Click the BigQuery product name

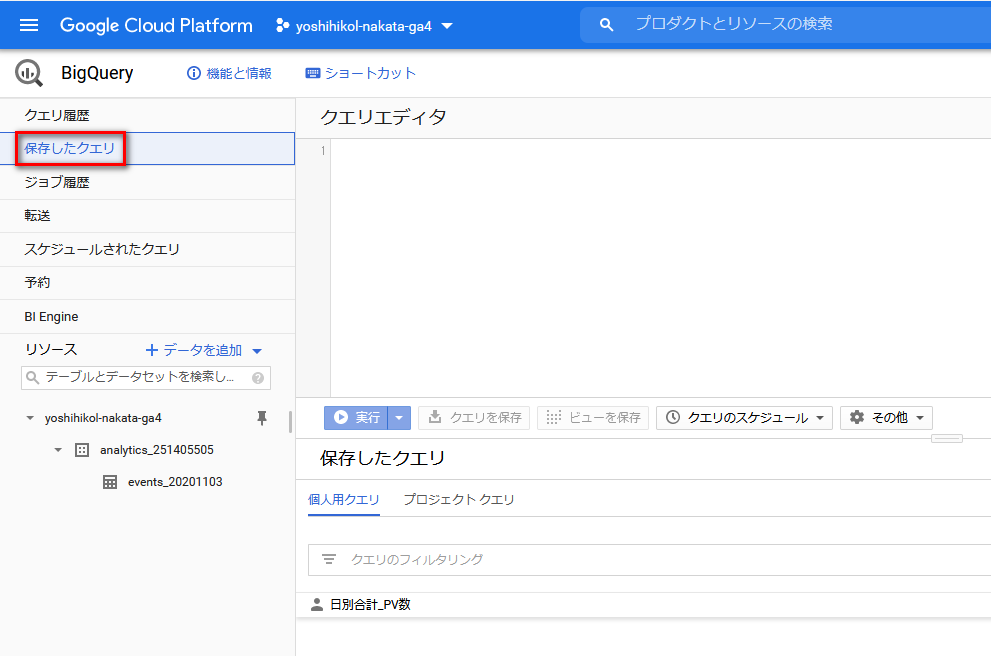(97, 73)
